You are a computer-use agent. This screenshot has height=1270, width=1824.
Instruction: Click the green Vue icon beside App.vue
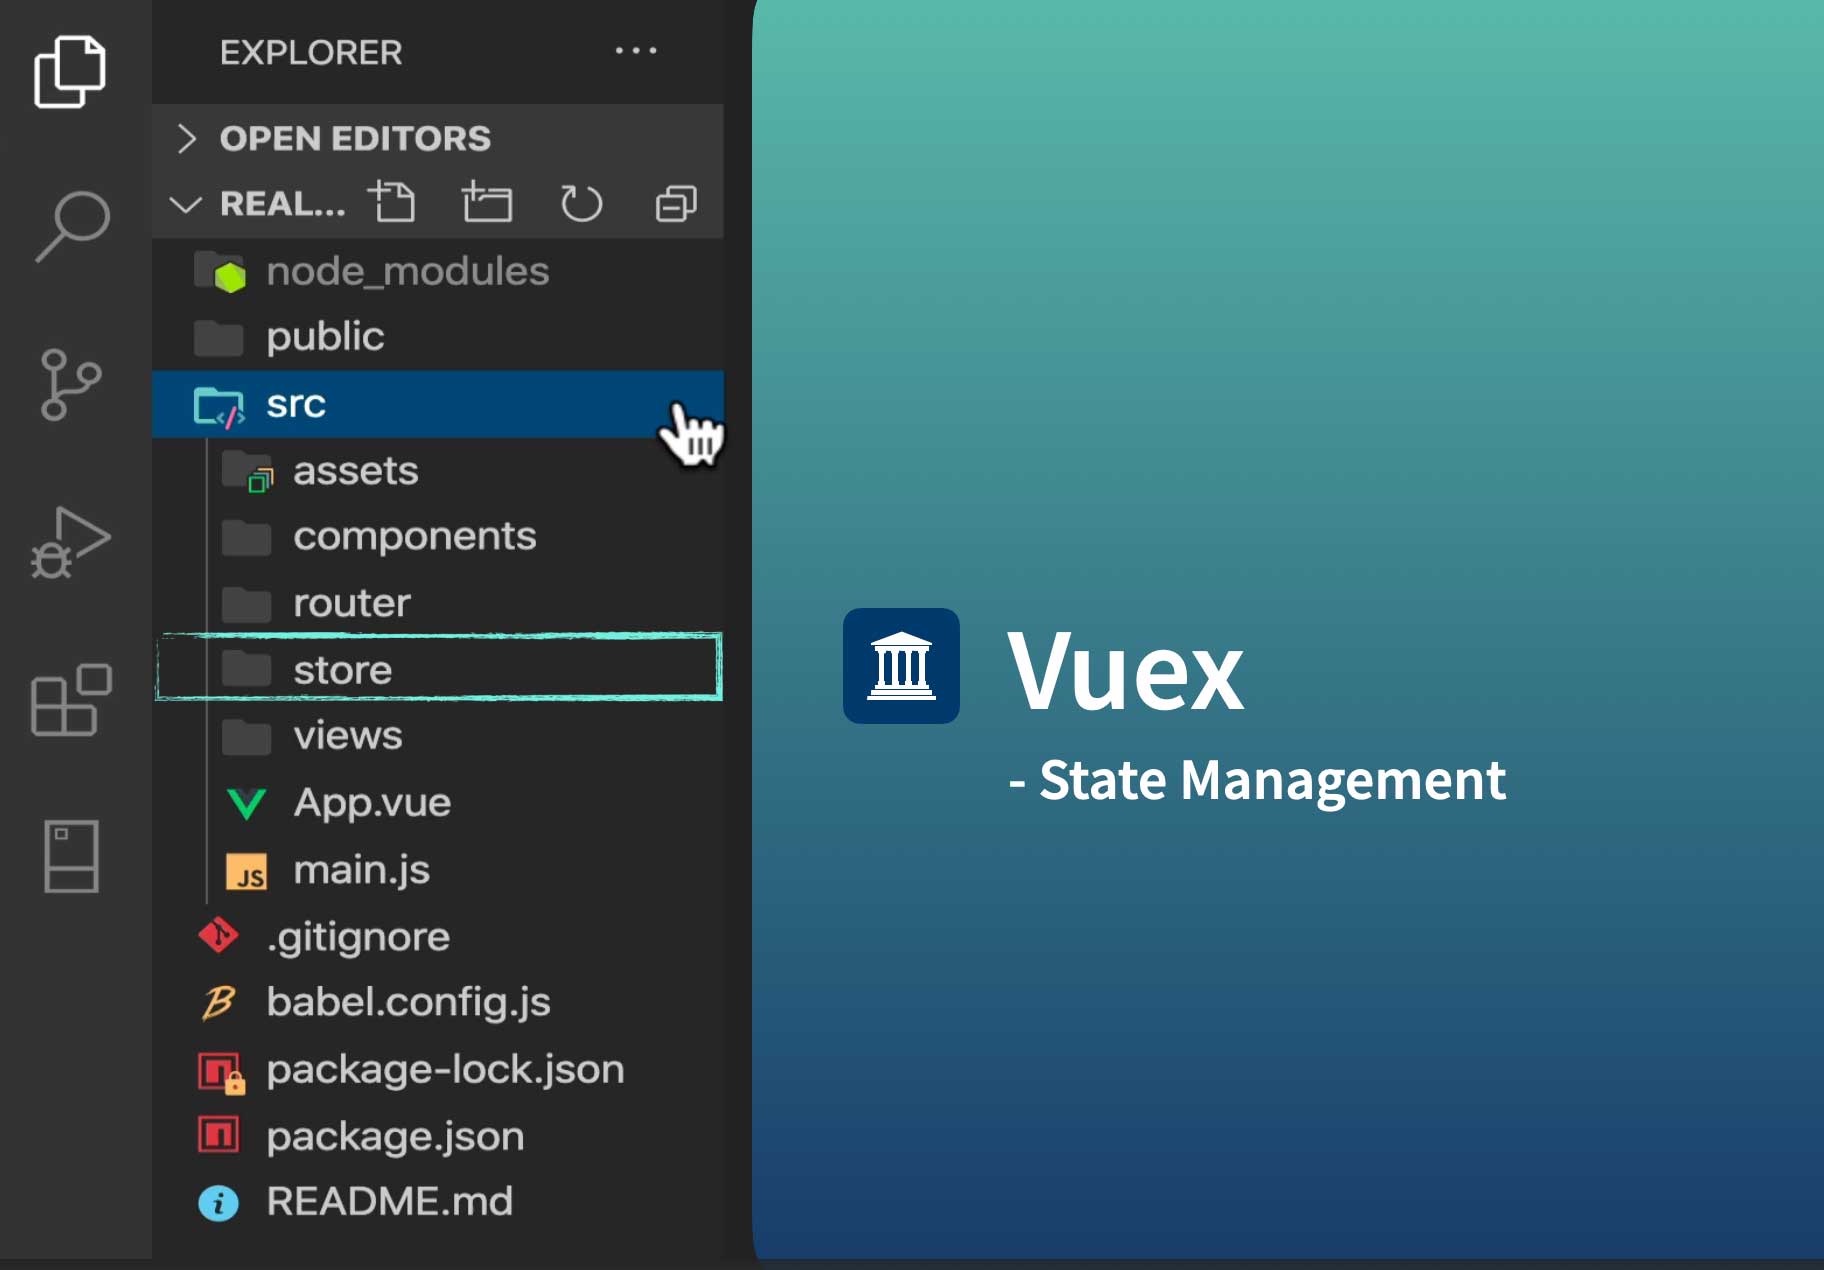point(246,804)
